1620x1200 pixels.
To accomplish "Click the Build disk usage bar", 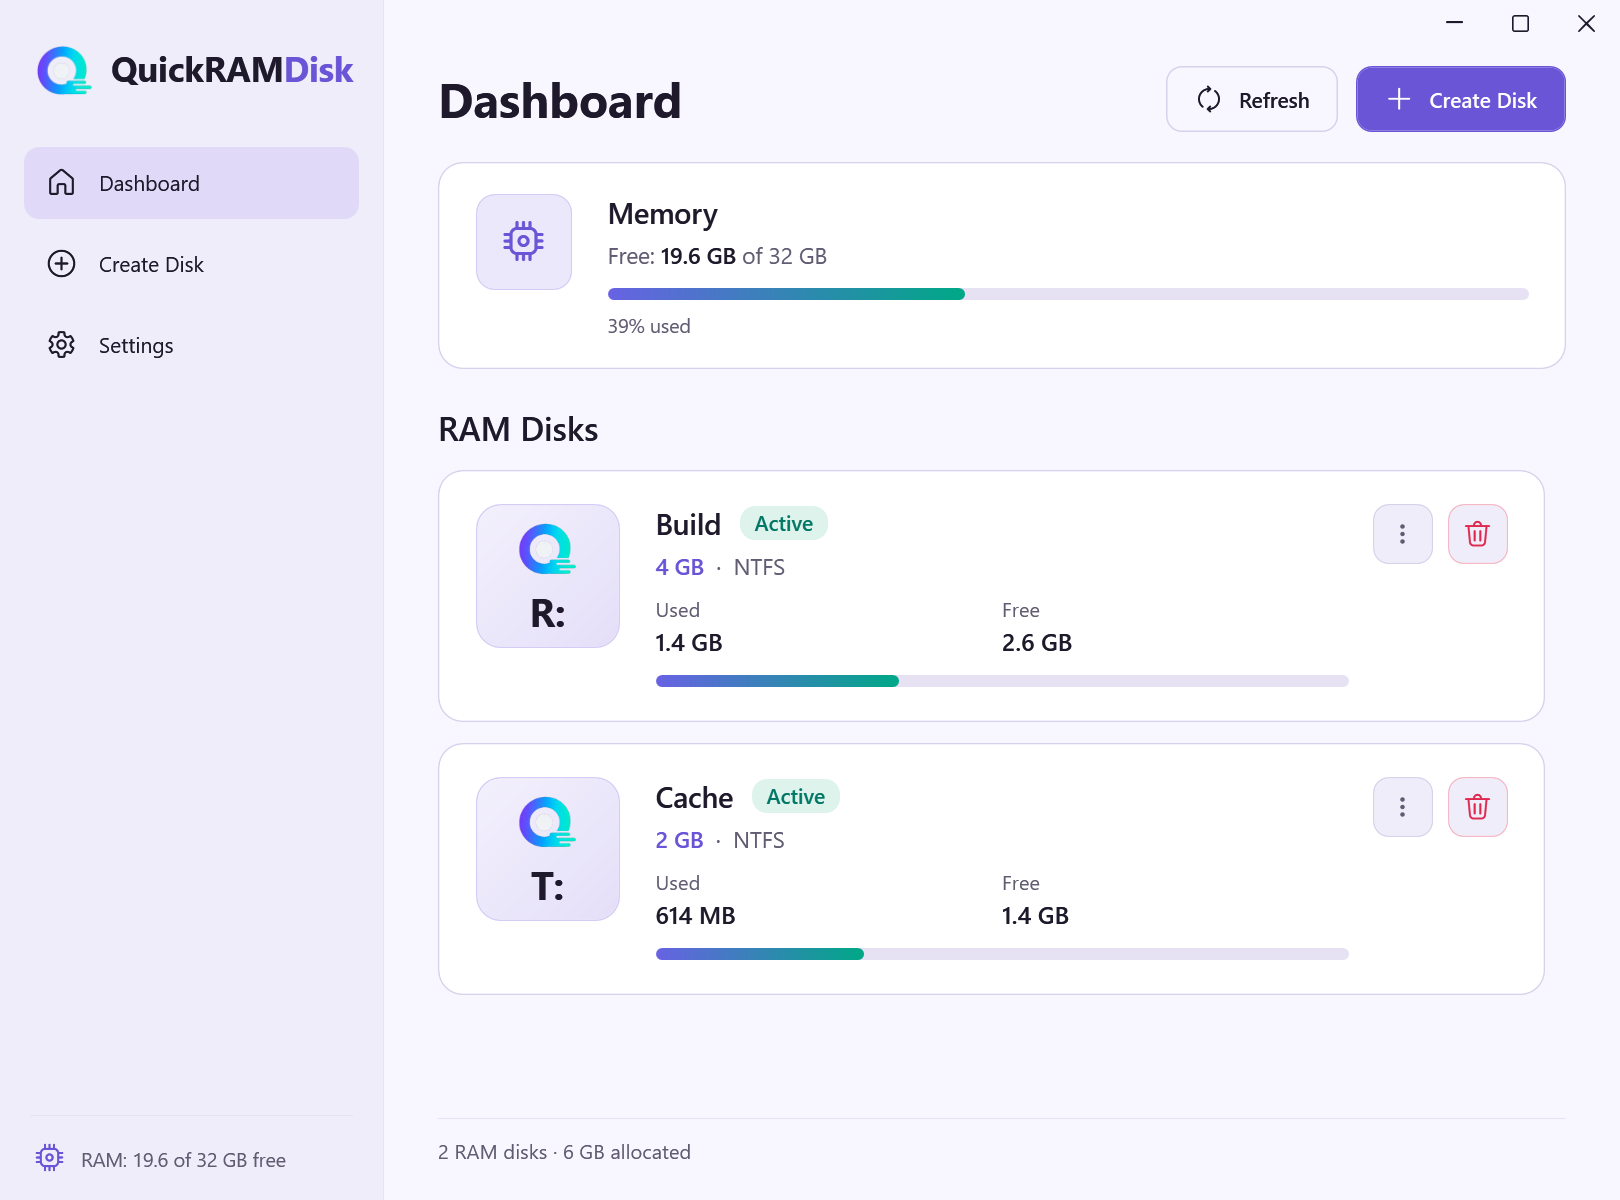I will click(x=1002, y=681).
